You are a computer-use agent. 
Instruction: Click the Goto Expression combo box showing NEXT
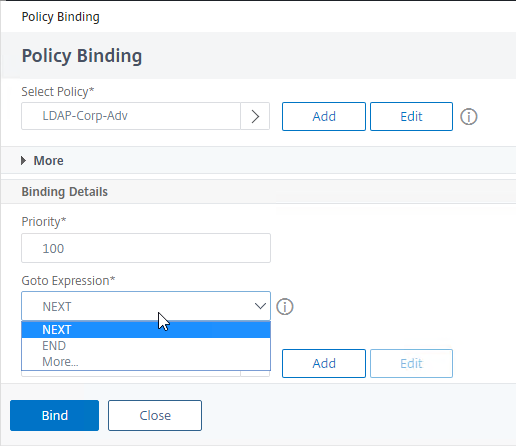[x=146, y=306]
